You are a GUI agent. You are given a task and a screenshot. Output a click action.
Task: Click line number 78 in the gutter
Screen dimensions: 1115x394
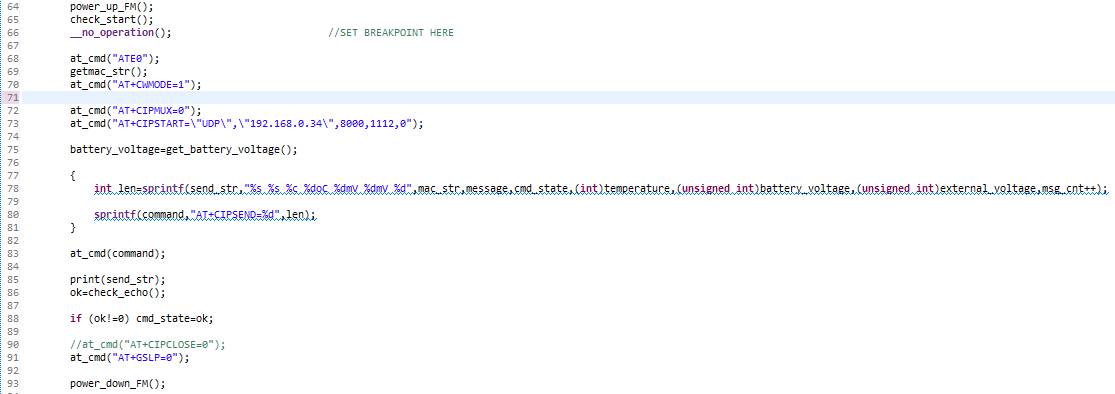pyautogui.click(x=12, y=188)
